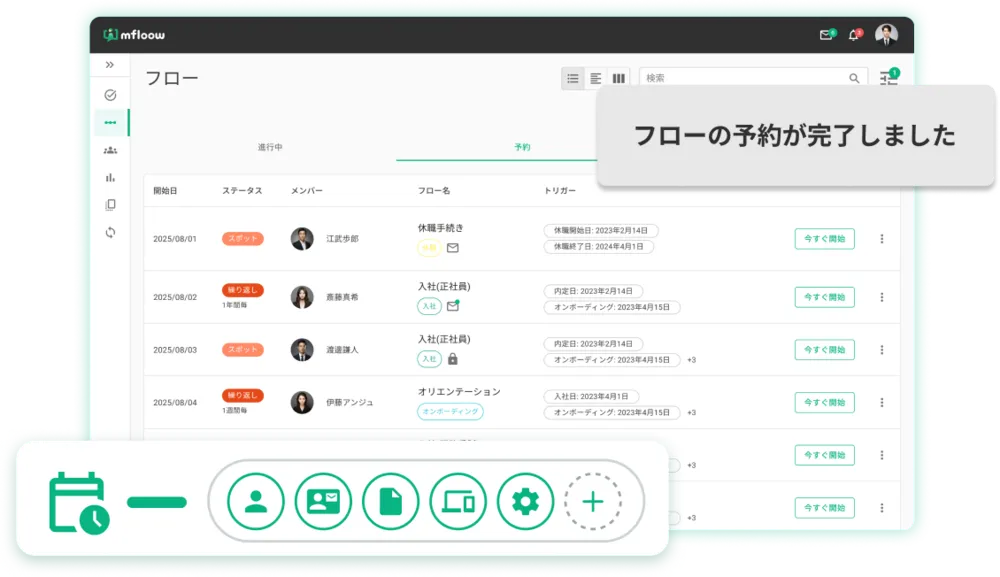The width and height of the screenshot is (1000, 577).
Task: Click the オンボーディング tag under オリエンテーション
Action: tap(450, 411)
